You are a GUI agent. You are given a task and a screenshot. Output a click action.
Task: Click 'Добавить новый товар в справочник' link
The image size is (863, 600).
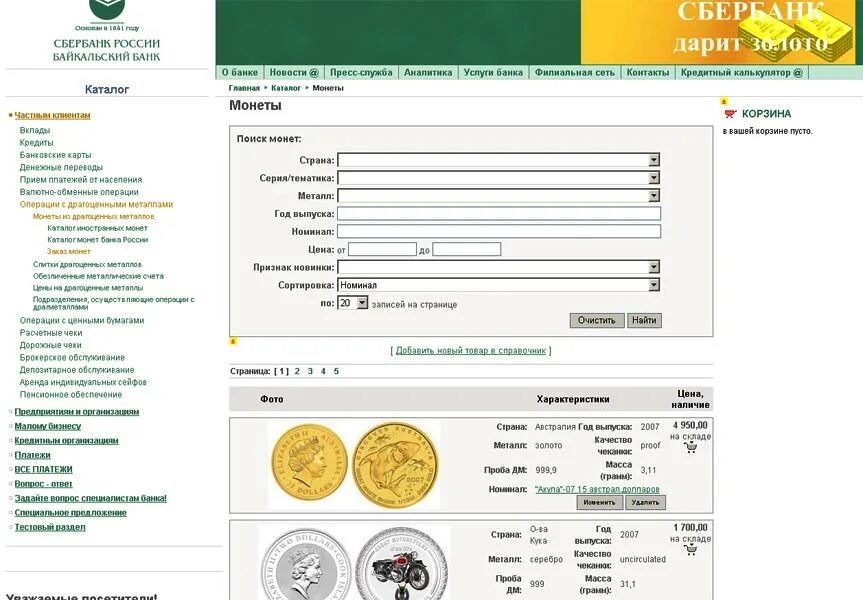[x=471, y=351]
